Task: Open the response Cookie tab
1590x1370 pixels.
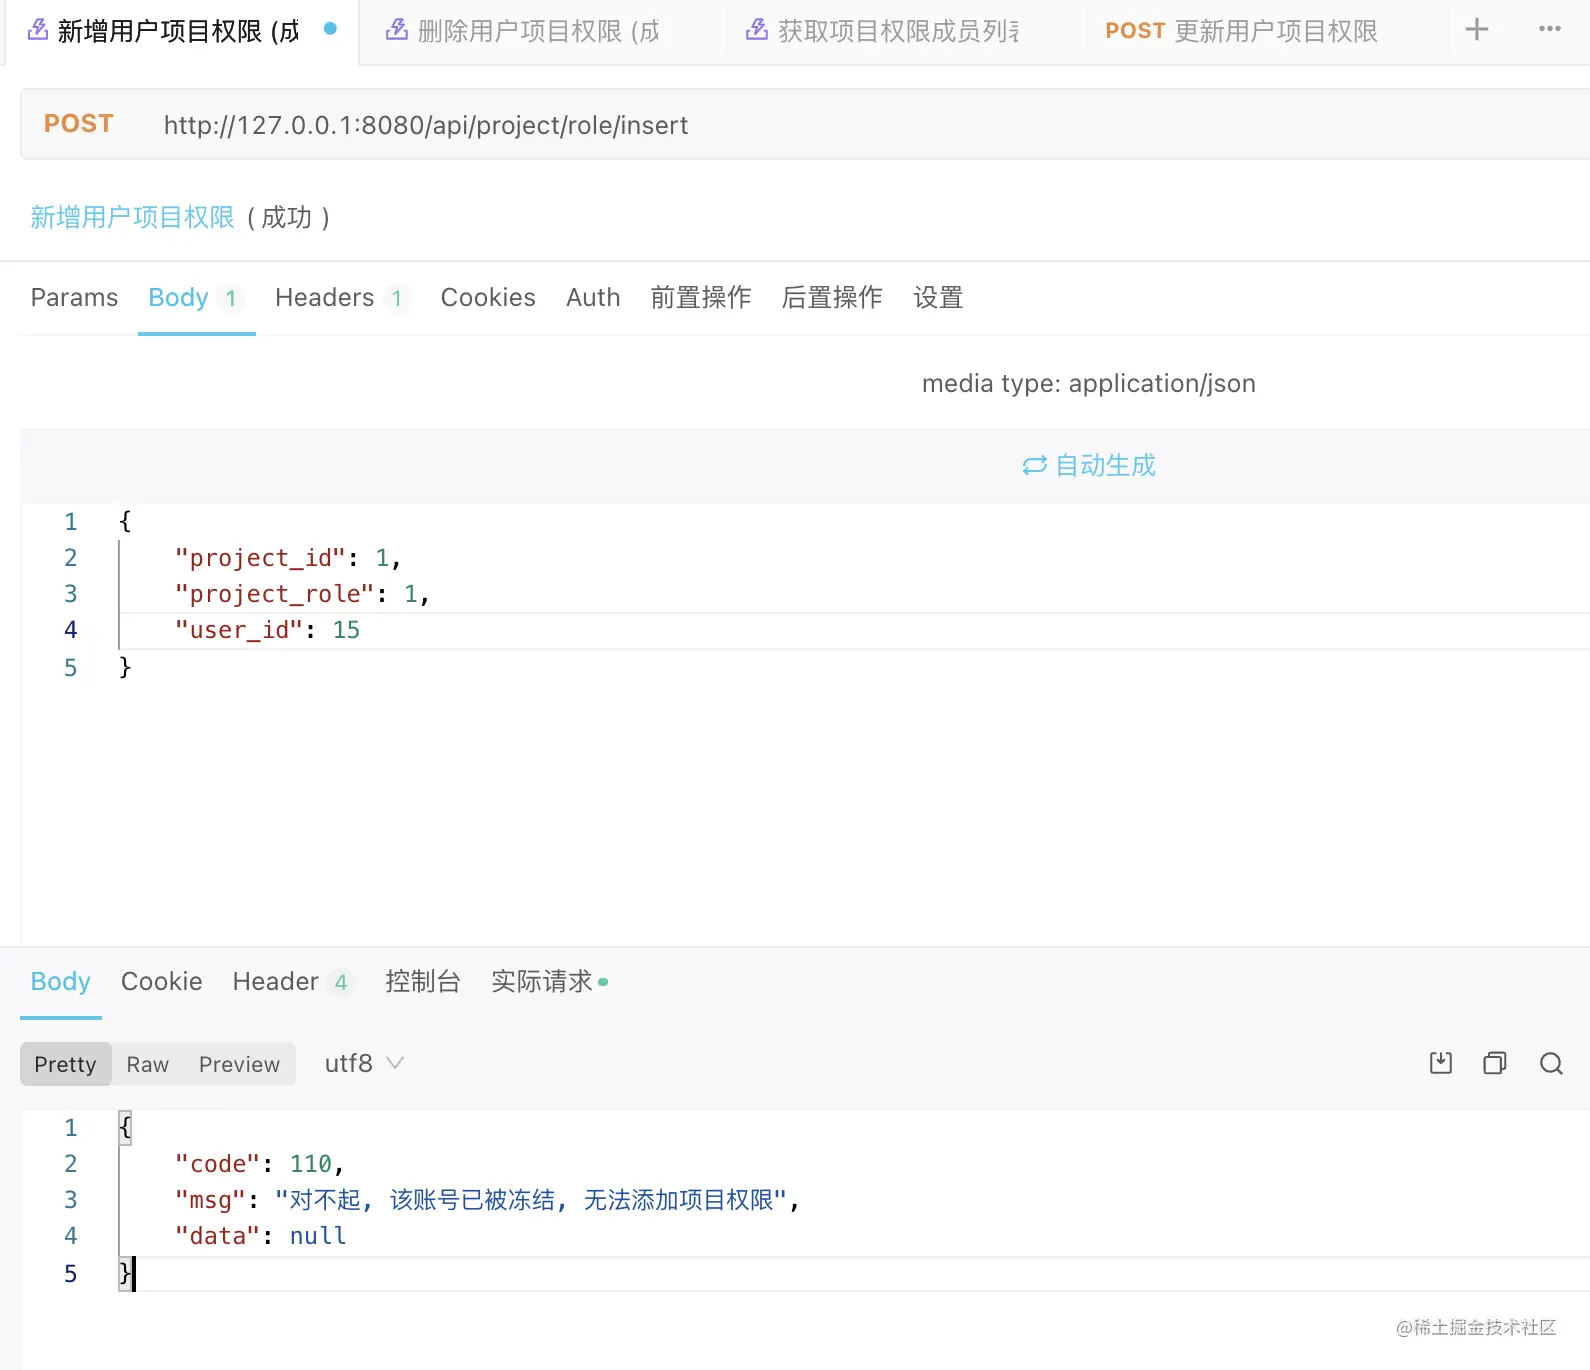Action: 161,982
